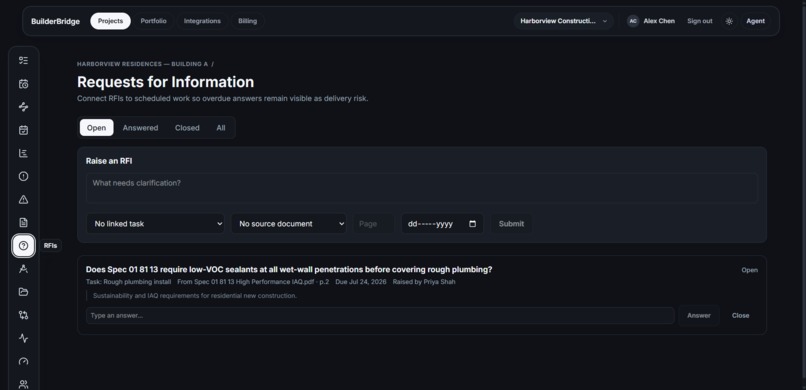Open the circled exclamation issues sidebar icon
The image size is (806, 390).
[23, 176]
